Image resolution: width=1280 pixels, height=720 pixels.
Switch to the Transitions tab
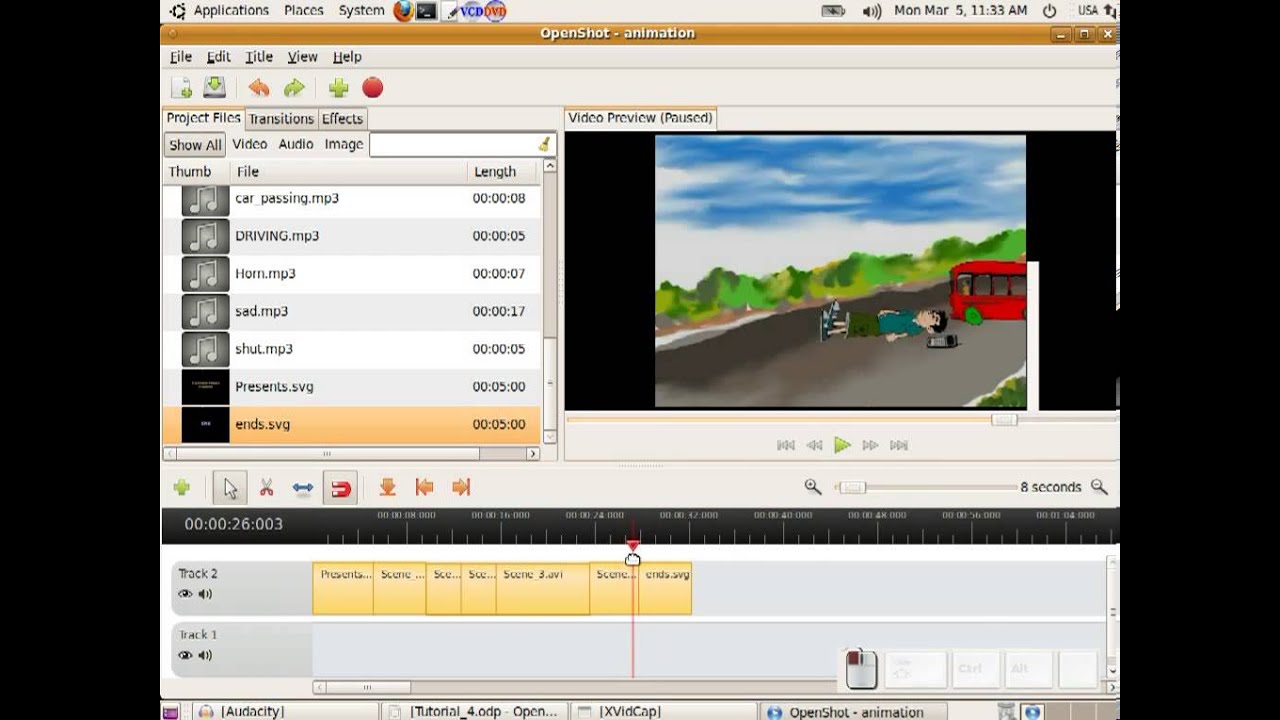pos(281,118)
